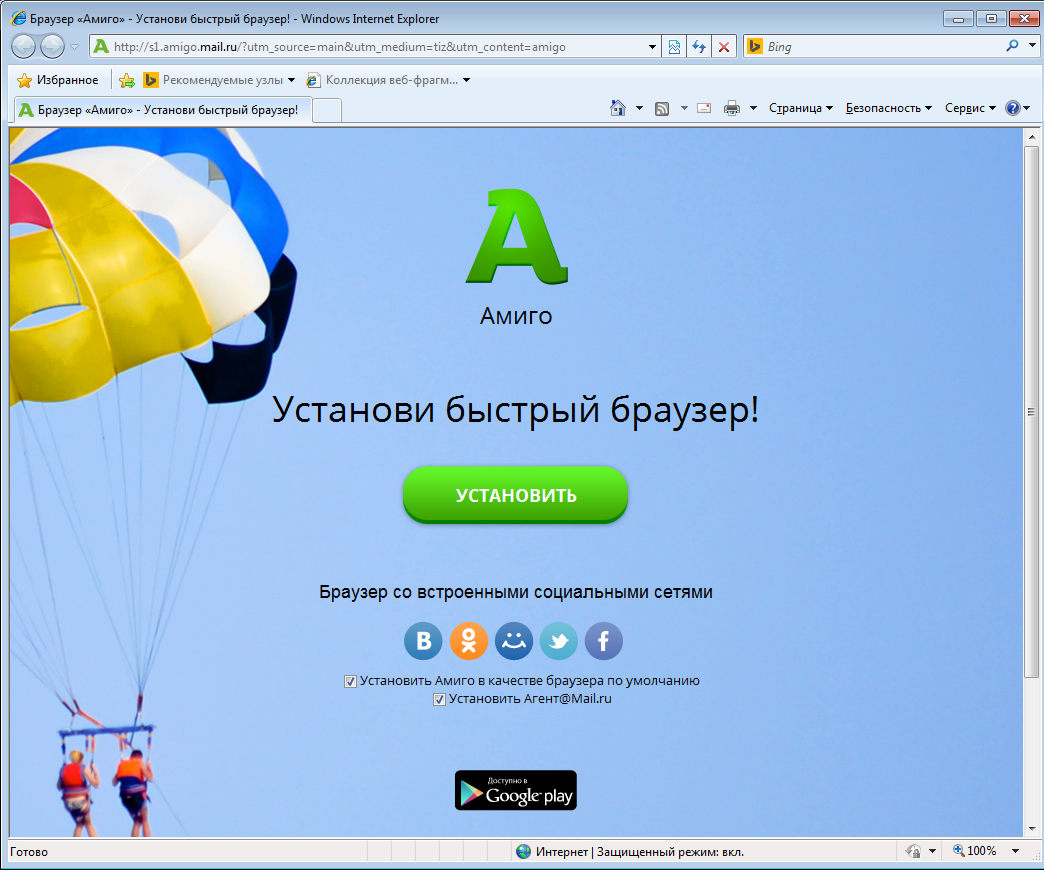Expand the address bar history dropdown
The width and height of the screenshot is (1044, 870).
coord(653,47)
